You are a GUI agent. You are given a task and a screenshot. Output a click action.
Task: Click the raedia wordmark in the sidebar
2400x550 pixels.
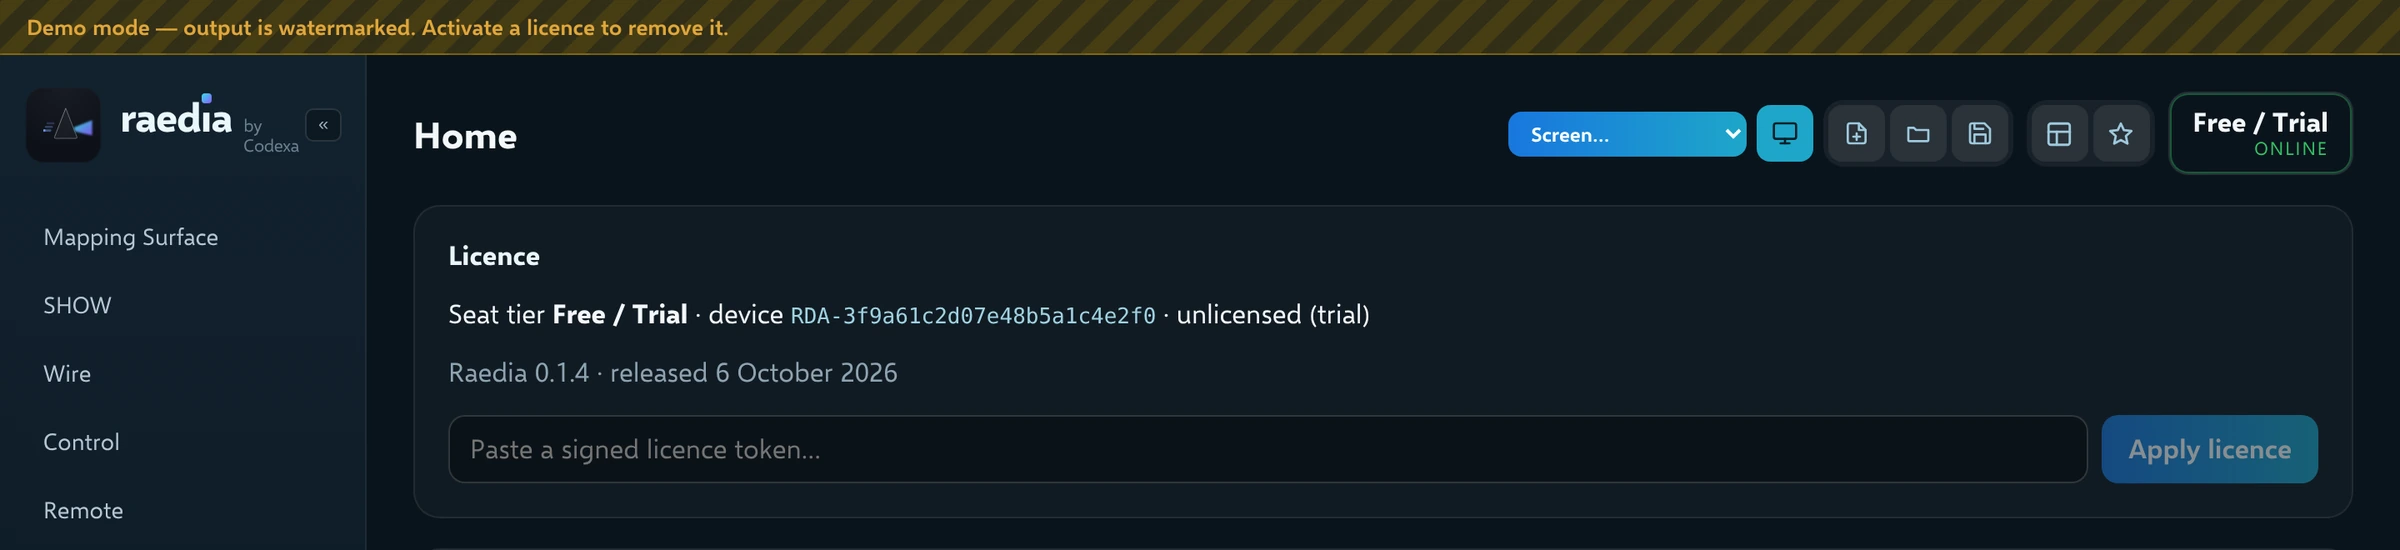pyautogui.click(x=176, y=118)
